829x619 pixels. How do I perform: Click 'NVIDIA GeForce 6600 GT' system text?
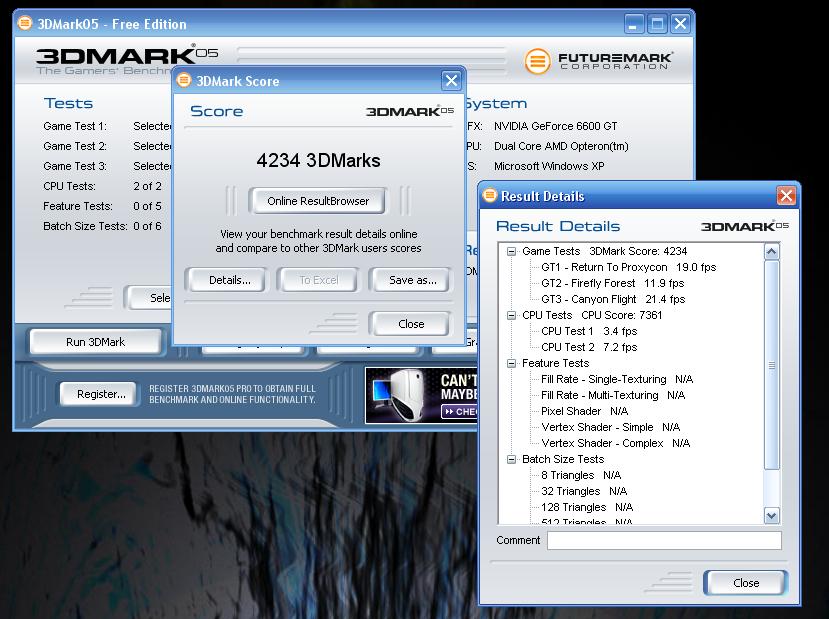[555, 126]
